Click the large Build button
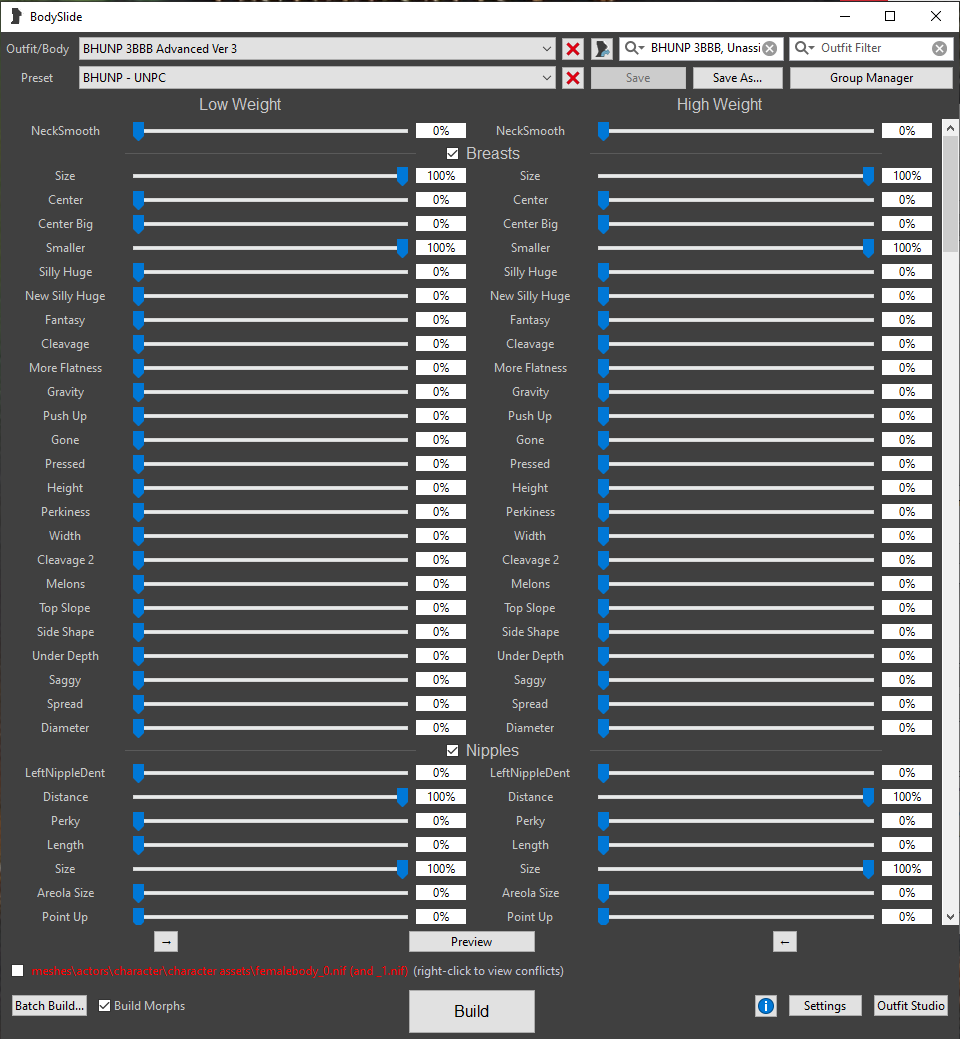 tap(472, 1011)
